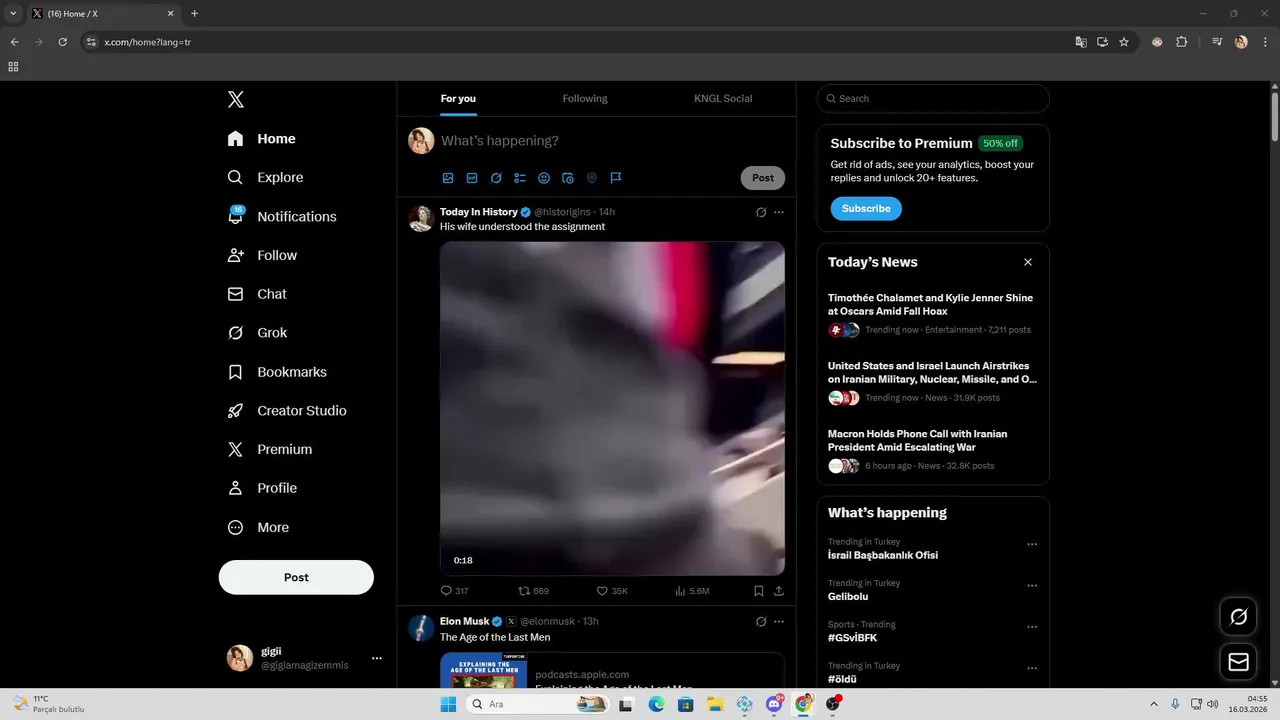This screenshot has height=720, width=1280.
Task: Open options for Gelibolu trend
Action: (x=1032, y=586)
